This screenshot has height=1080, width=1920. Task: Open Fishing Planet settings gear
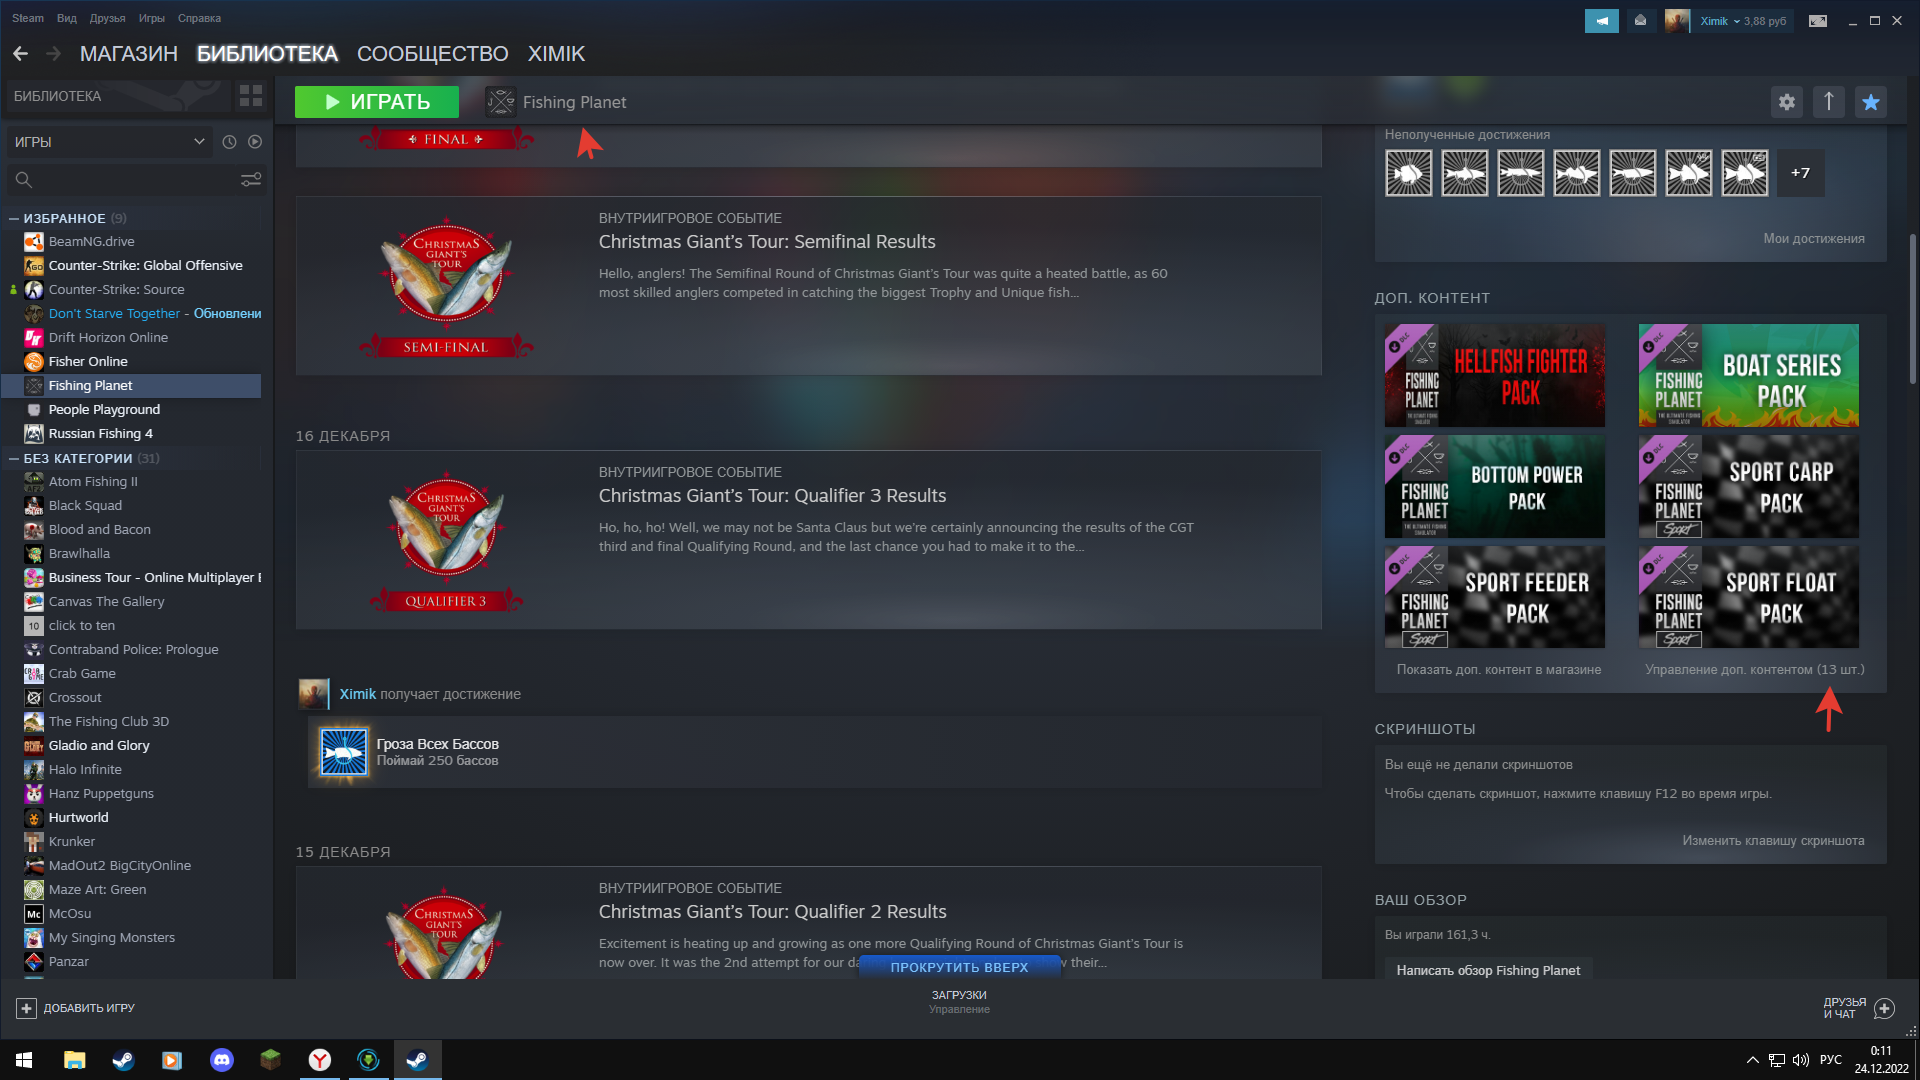[1787, 102]
